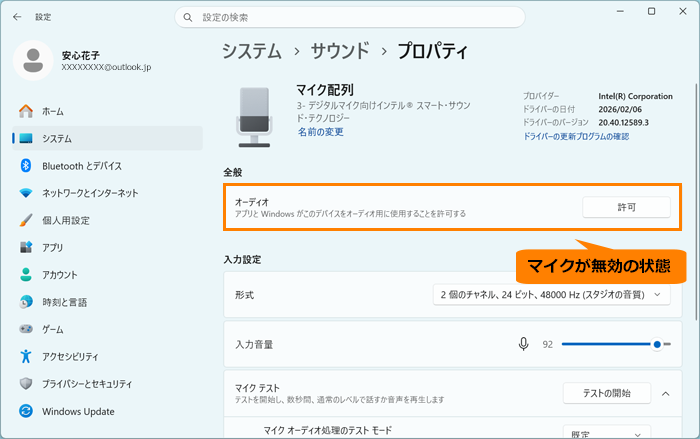Image resolution: width=700 pixels, height=439 pixels.
Task: Select the Bluetooth とデバイス icon
Action: pos(26,166)
